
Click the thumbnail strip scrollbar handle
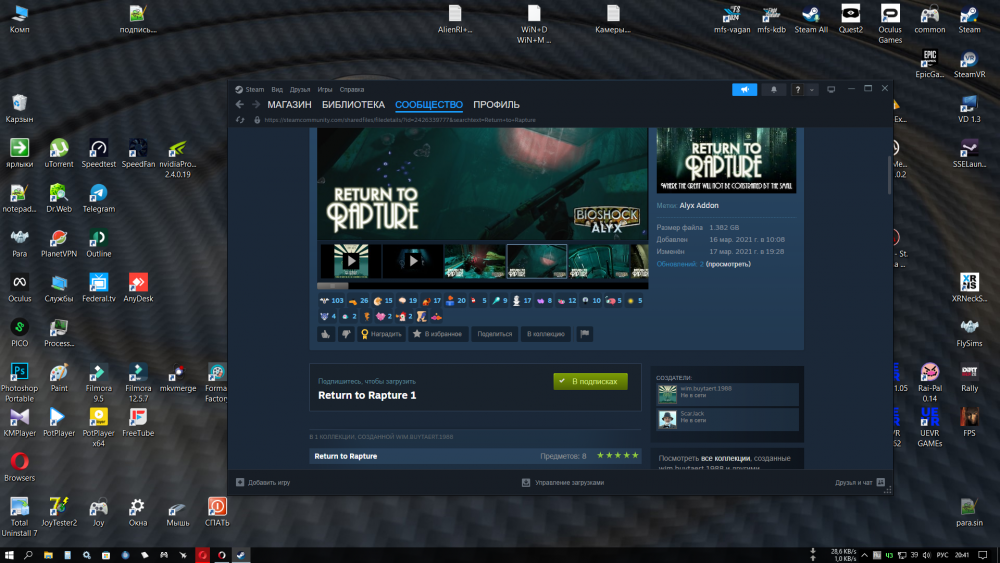coord(333,285)
